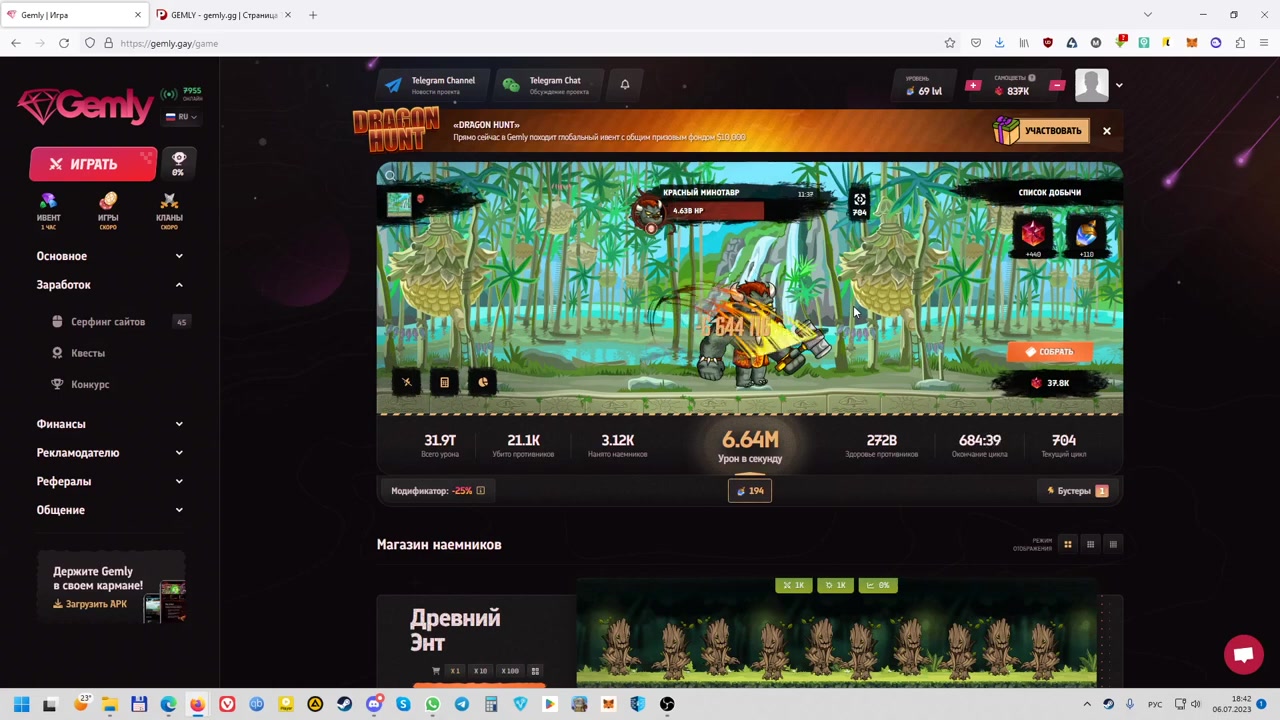
Task: Click the УЧАСТВОВАТЬ button in banner
Action: [1041, 131]
